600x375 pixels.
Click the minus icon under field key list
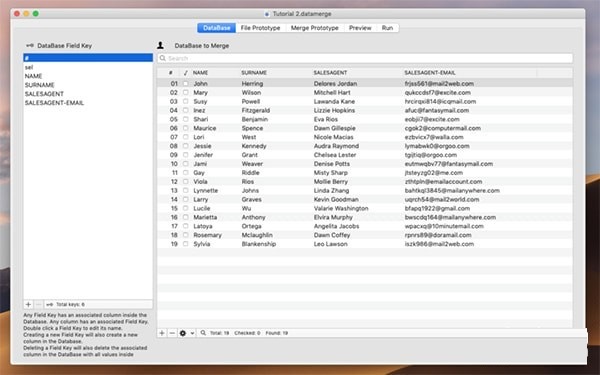tap(38, 304)
